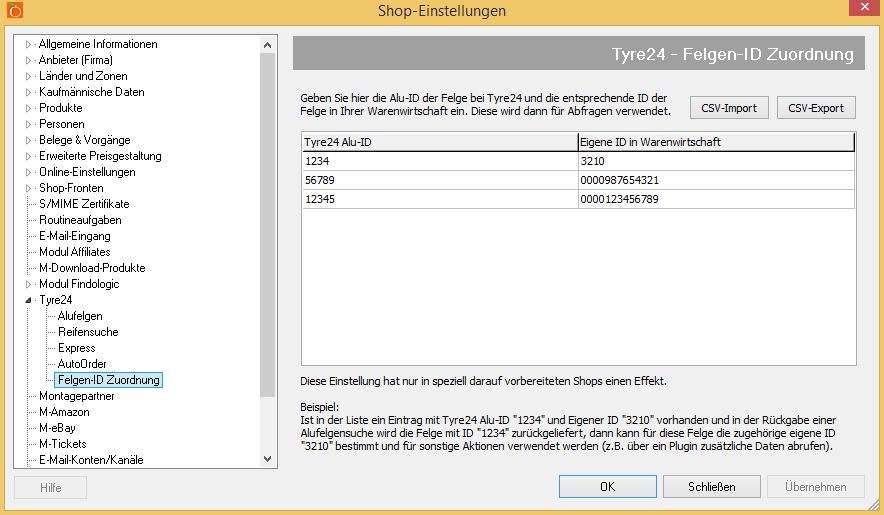Select Belege & Vorgänge entry

pos(85,140)
